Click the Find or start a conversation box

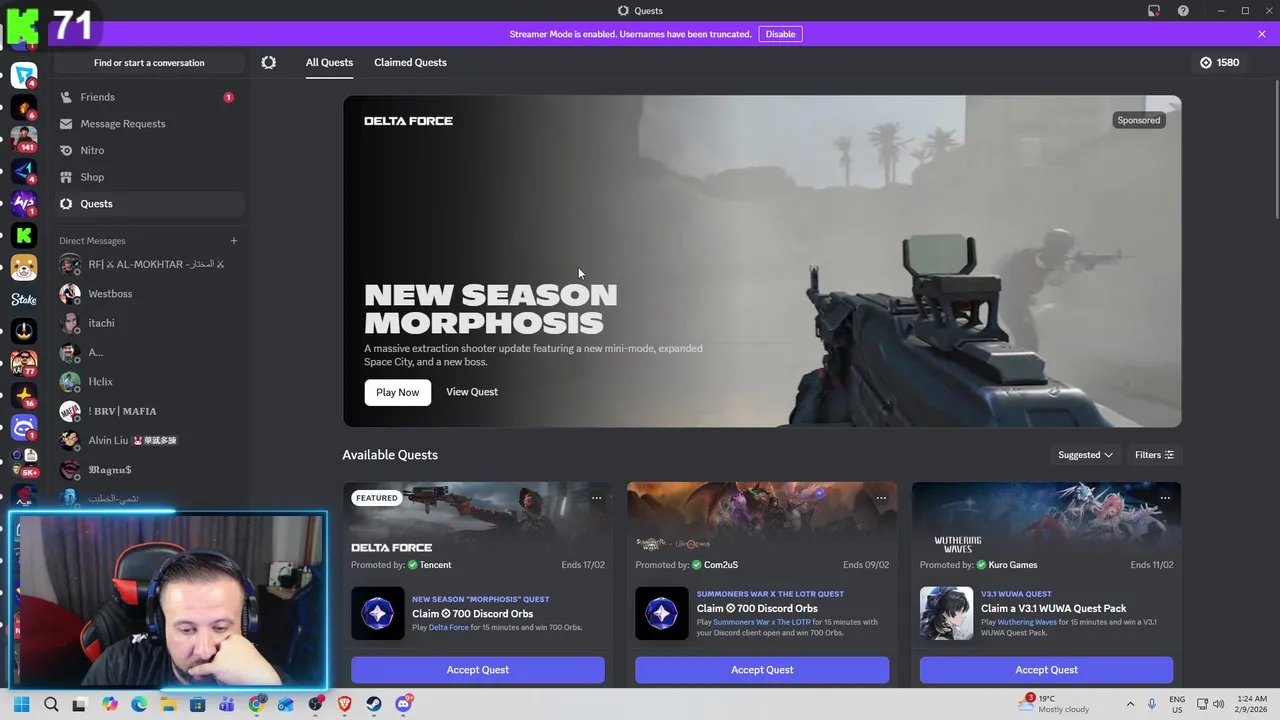point(149,63)
